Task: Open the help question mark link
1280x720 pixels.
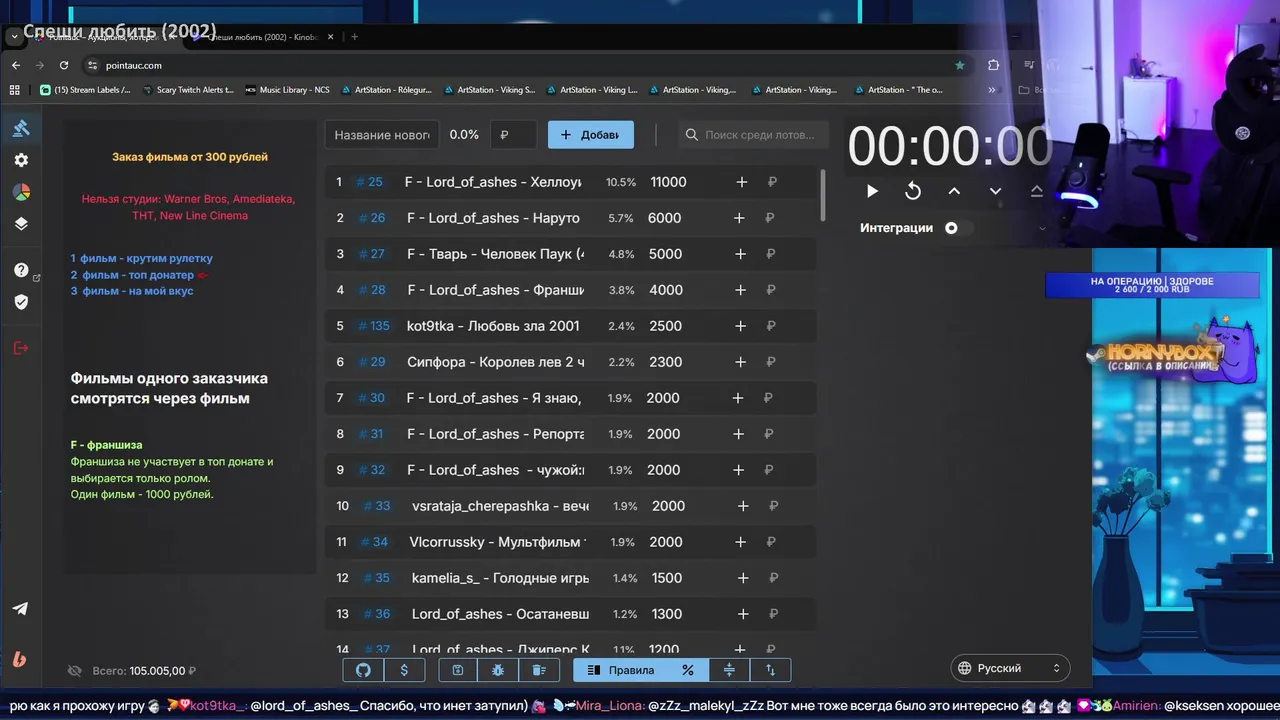Action: tap(21, 270)
